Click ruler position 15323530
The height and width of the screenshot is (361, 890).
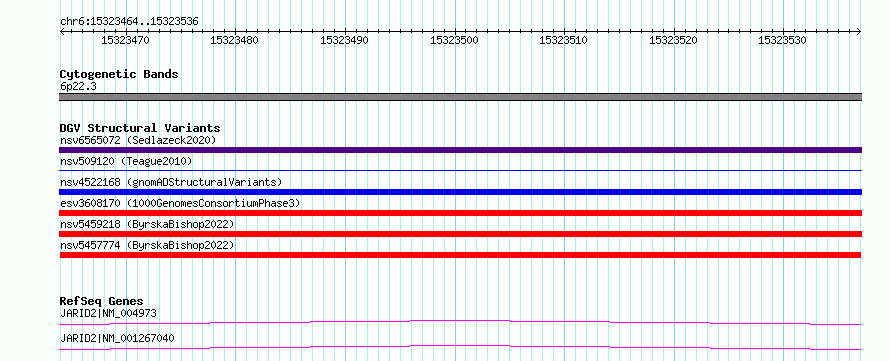pyautogui.click(x=783, y=40)
